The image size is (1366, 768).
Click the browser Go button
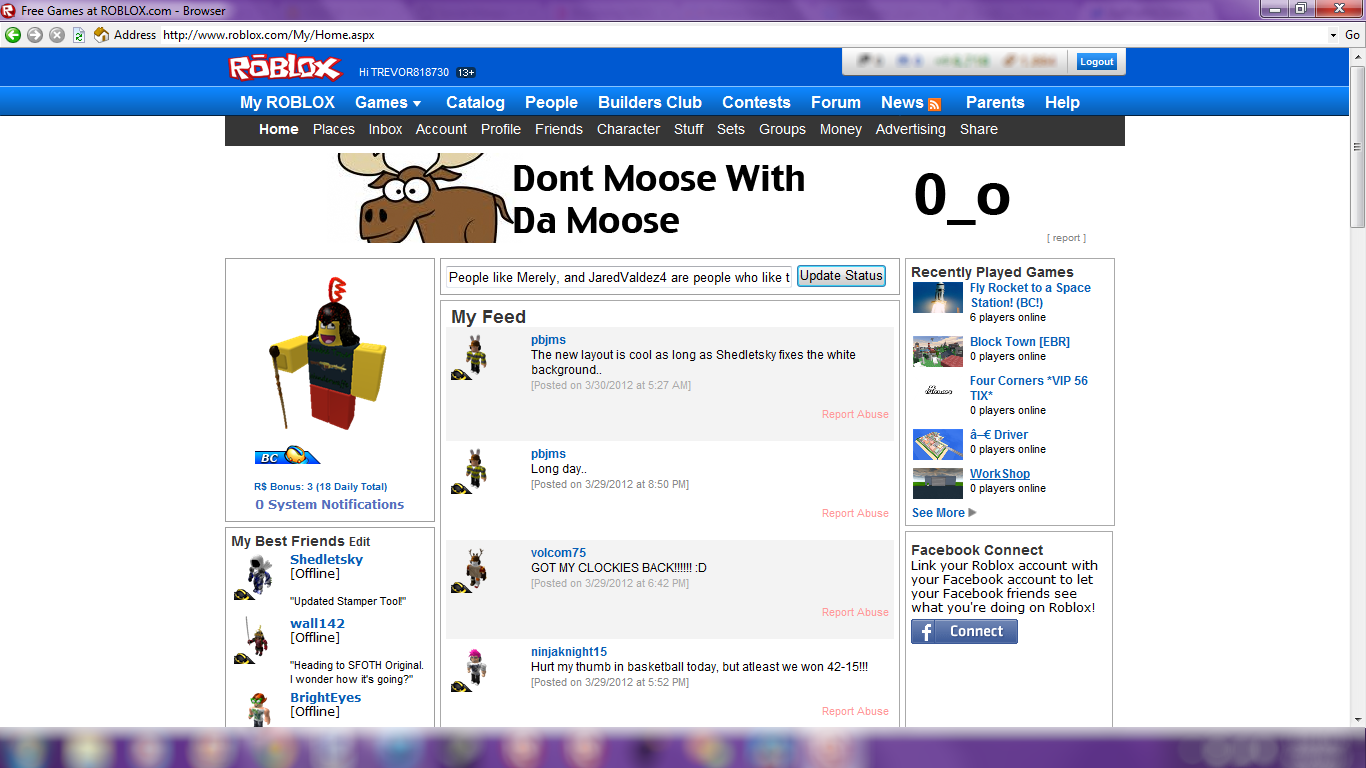pyautogui.click(x=1352, y=34)
